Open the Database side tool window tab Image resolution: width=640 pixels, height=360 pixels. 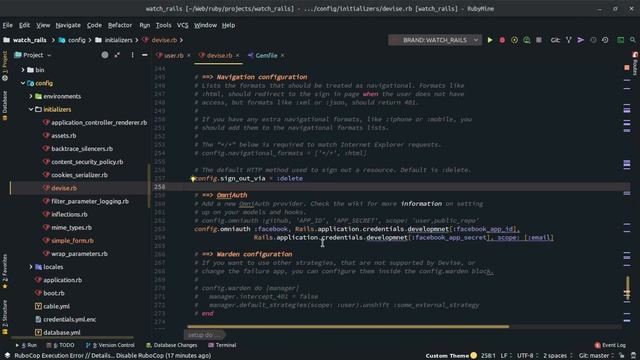pos(5,105)
